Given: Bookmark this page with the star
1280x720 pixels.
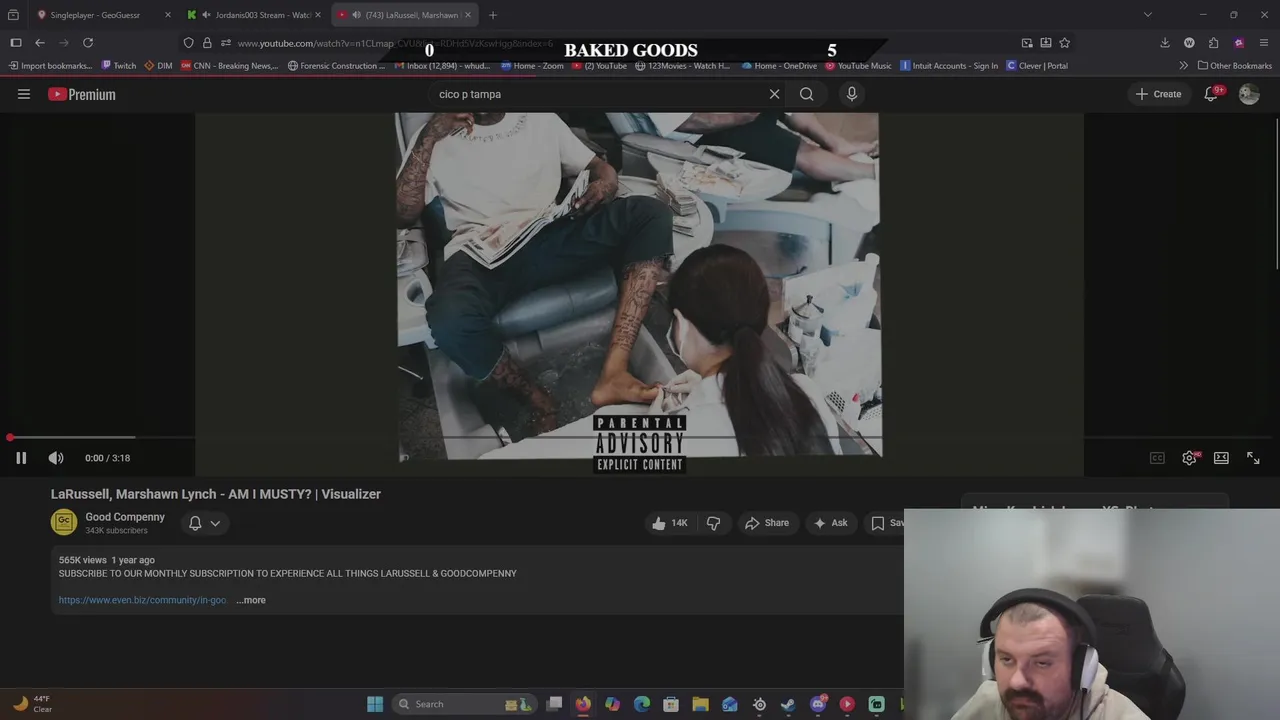Looking at the screenshot, I should click(1064, 43).
